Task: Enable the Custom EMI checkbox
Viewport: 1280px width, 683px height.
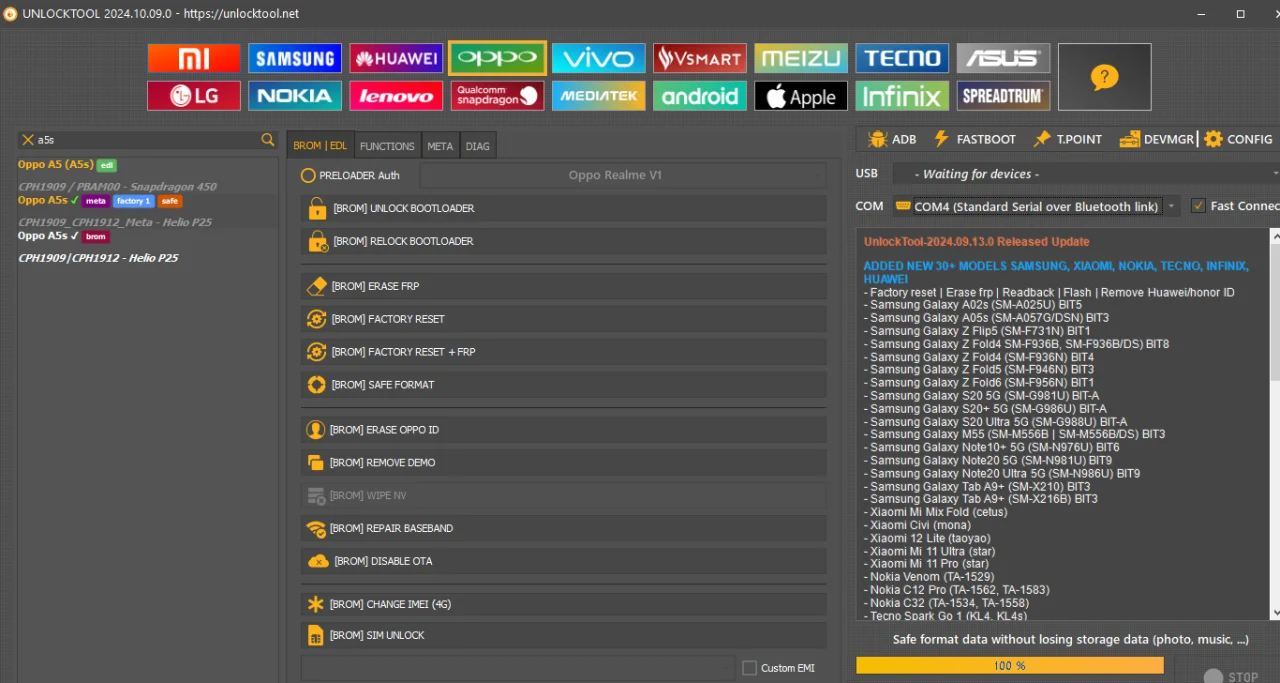Action: [x=749, y=668]
